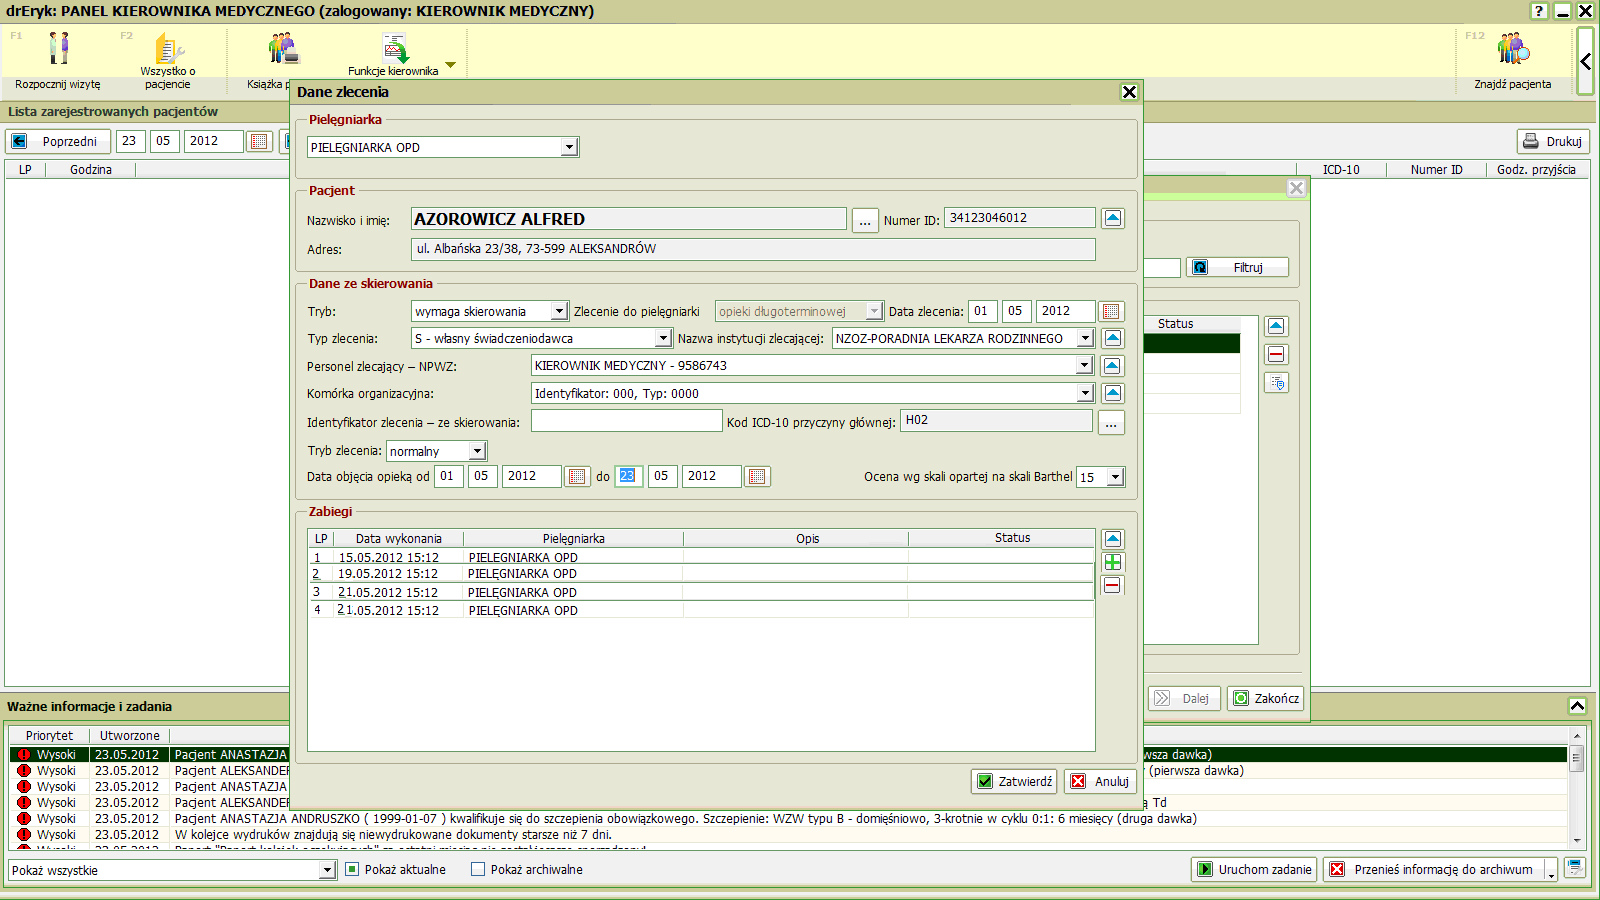Select Zabiegi row dated 15.05.2012 15:12
This screenshot has height=900, width=1600.
700,557
